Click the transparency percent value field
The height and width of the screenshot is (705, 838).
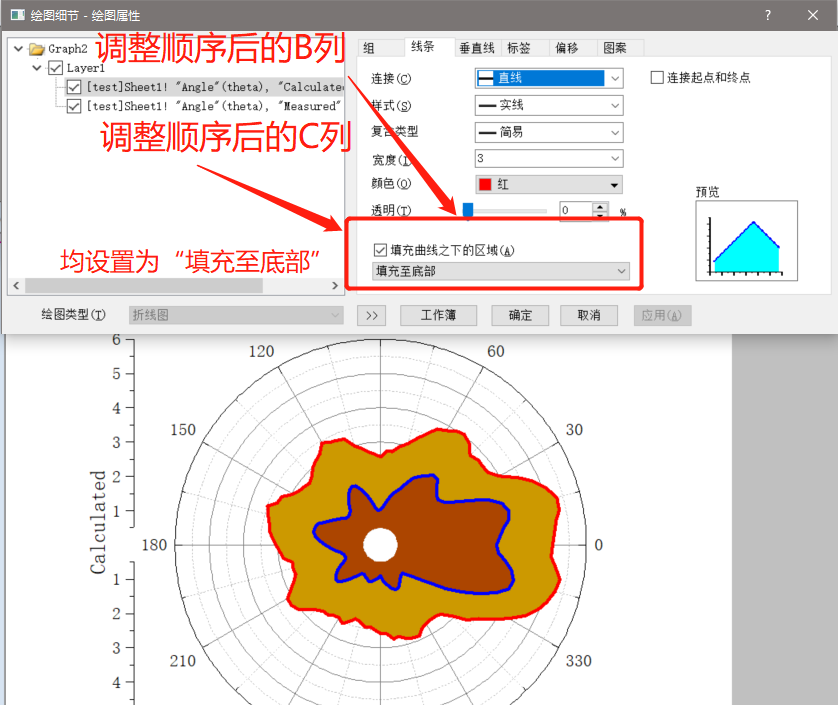pyautogui.click(x=576, y=210)
